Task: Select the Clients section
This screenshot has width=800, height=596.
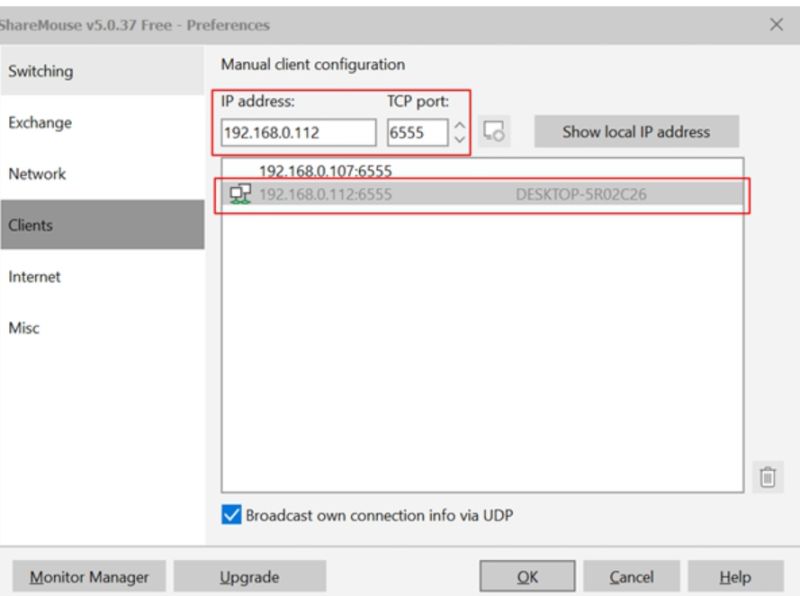Action: pyautogui.click(x=102, y=225)
